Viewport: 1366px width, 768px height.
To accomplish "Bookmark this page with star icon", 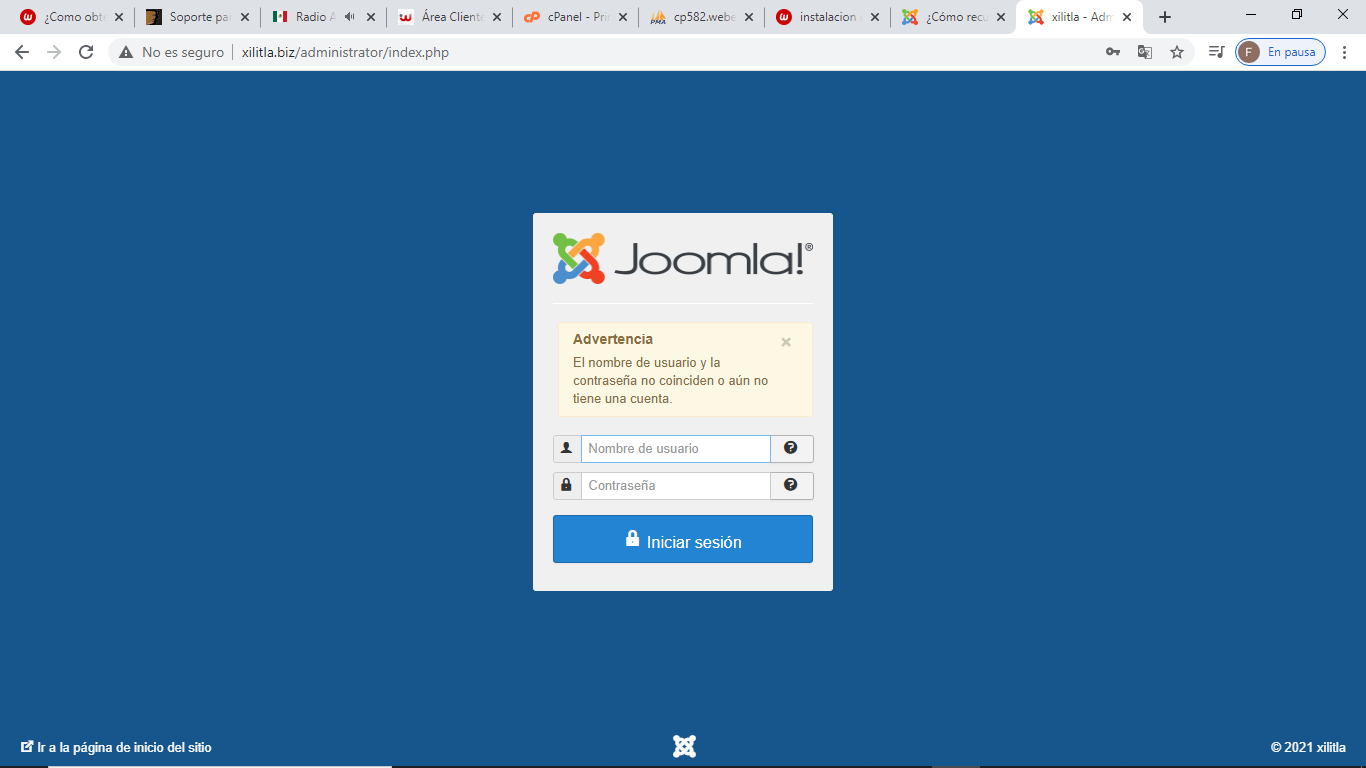I will 1177,52.
